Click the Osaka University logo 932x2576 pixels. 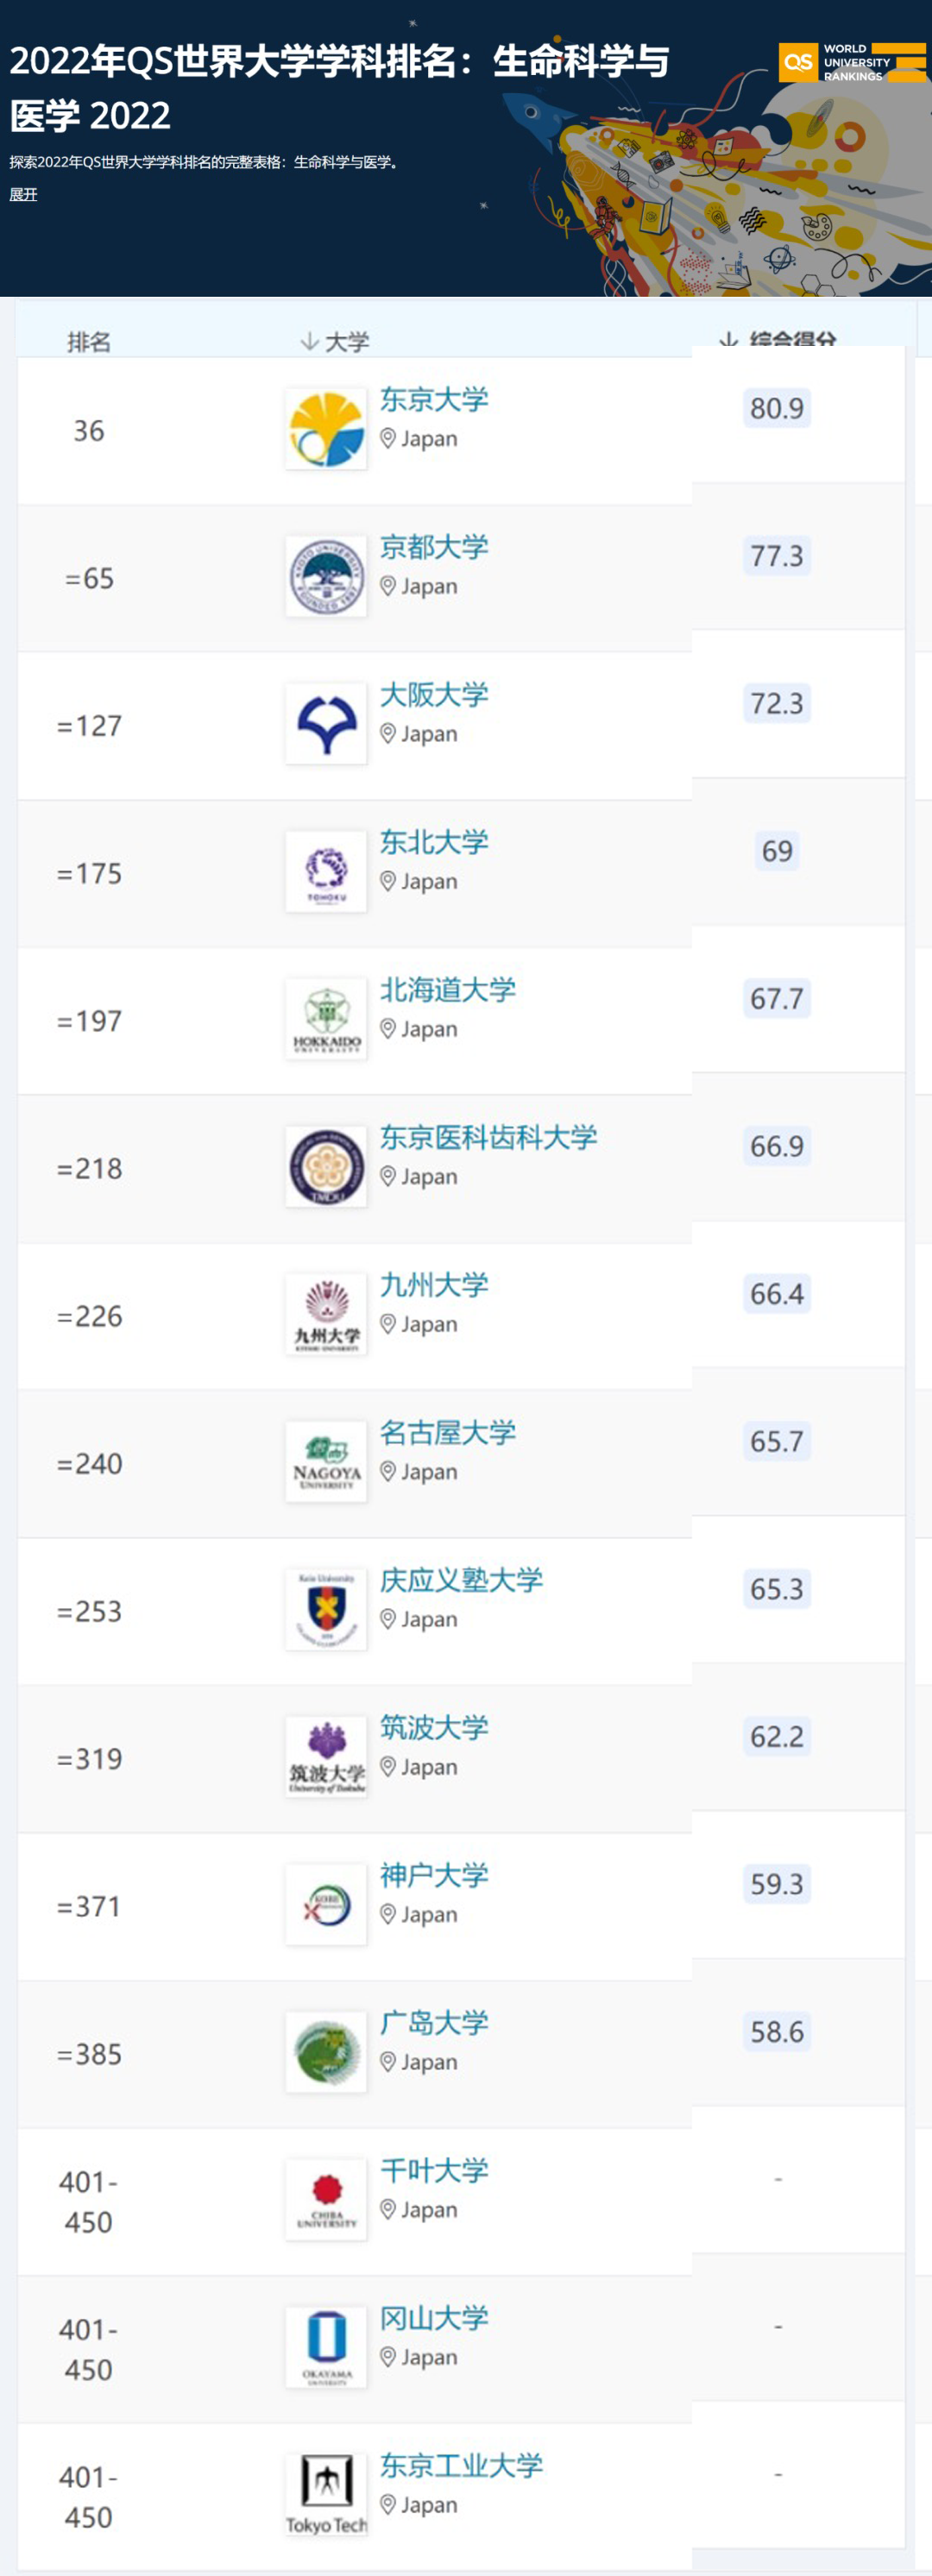pyautogui.click(x=326, y=724)
